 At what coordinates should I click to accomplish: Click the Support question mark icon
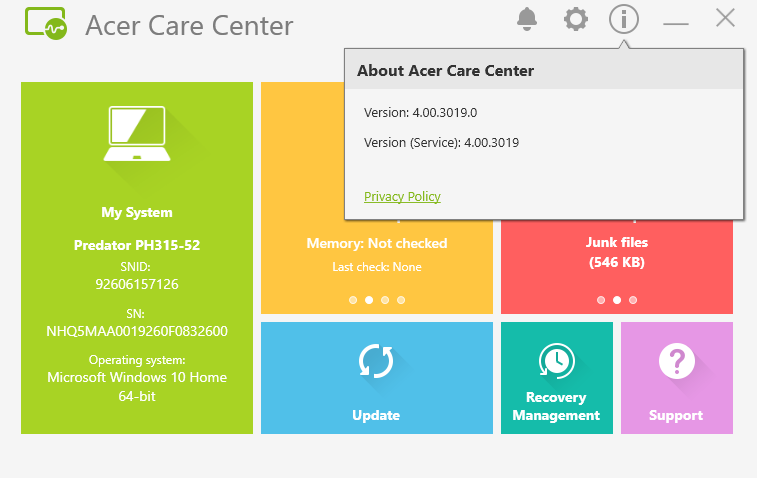coord(677,361)
